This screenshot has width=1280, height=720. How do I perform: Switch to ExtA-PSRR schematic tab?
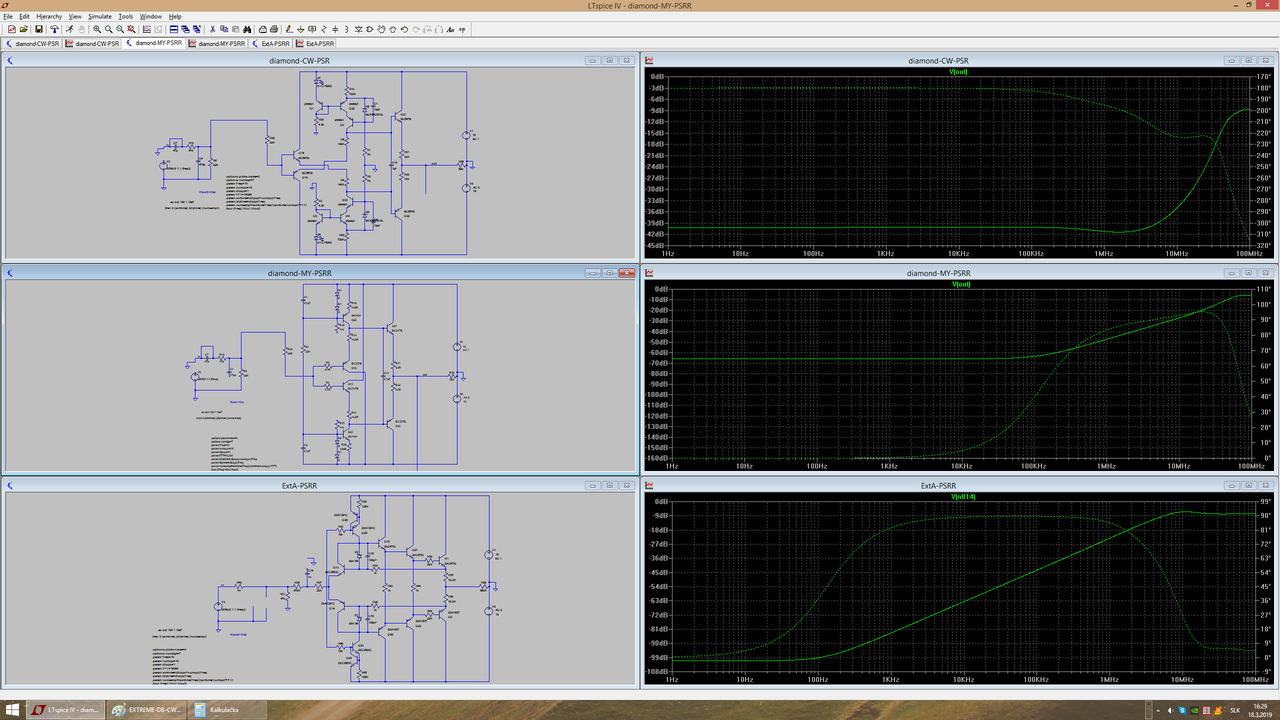pyautogui.click(x=272, y=43)
